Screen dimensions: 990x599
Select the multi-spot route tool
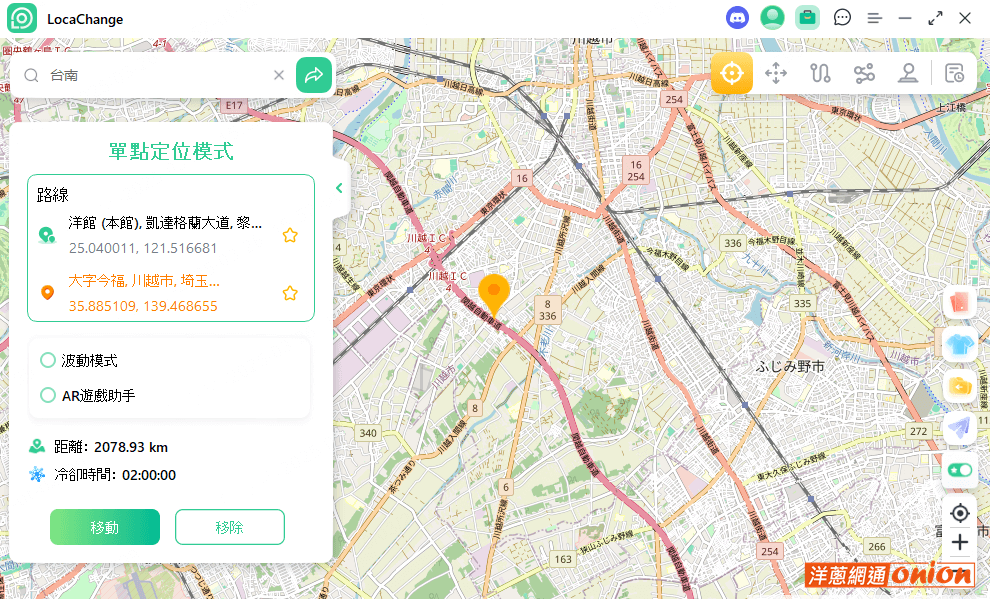click(864, 73)
